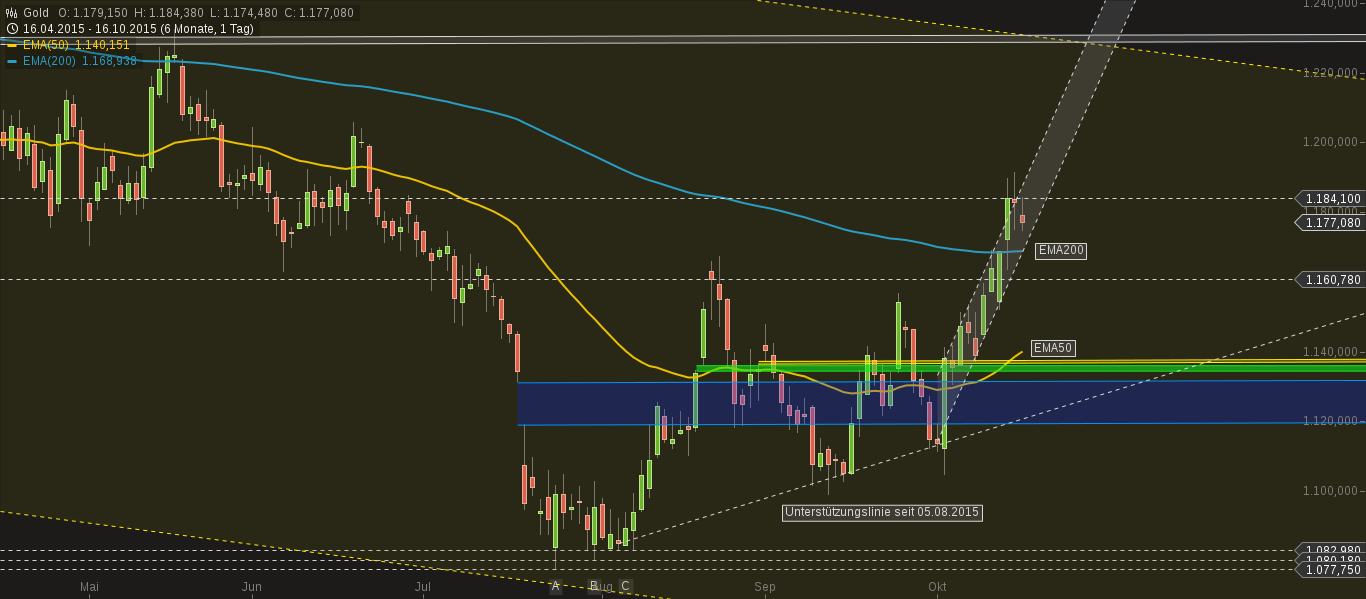Image resolution: width=1366 pixels, height=599 pixels.
Task: Click the EMA200 label on the chart
Action: coord(1062,251)
